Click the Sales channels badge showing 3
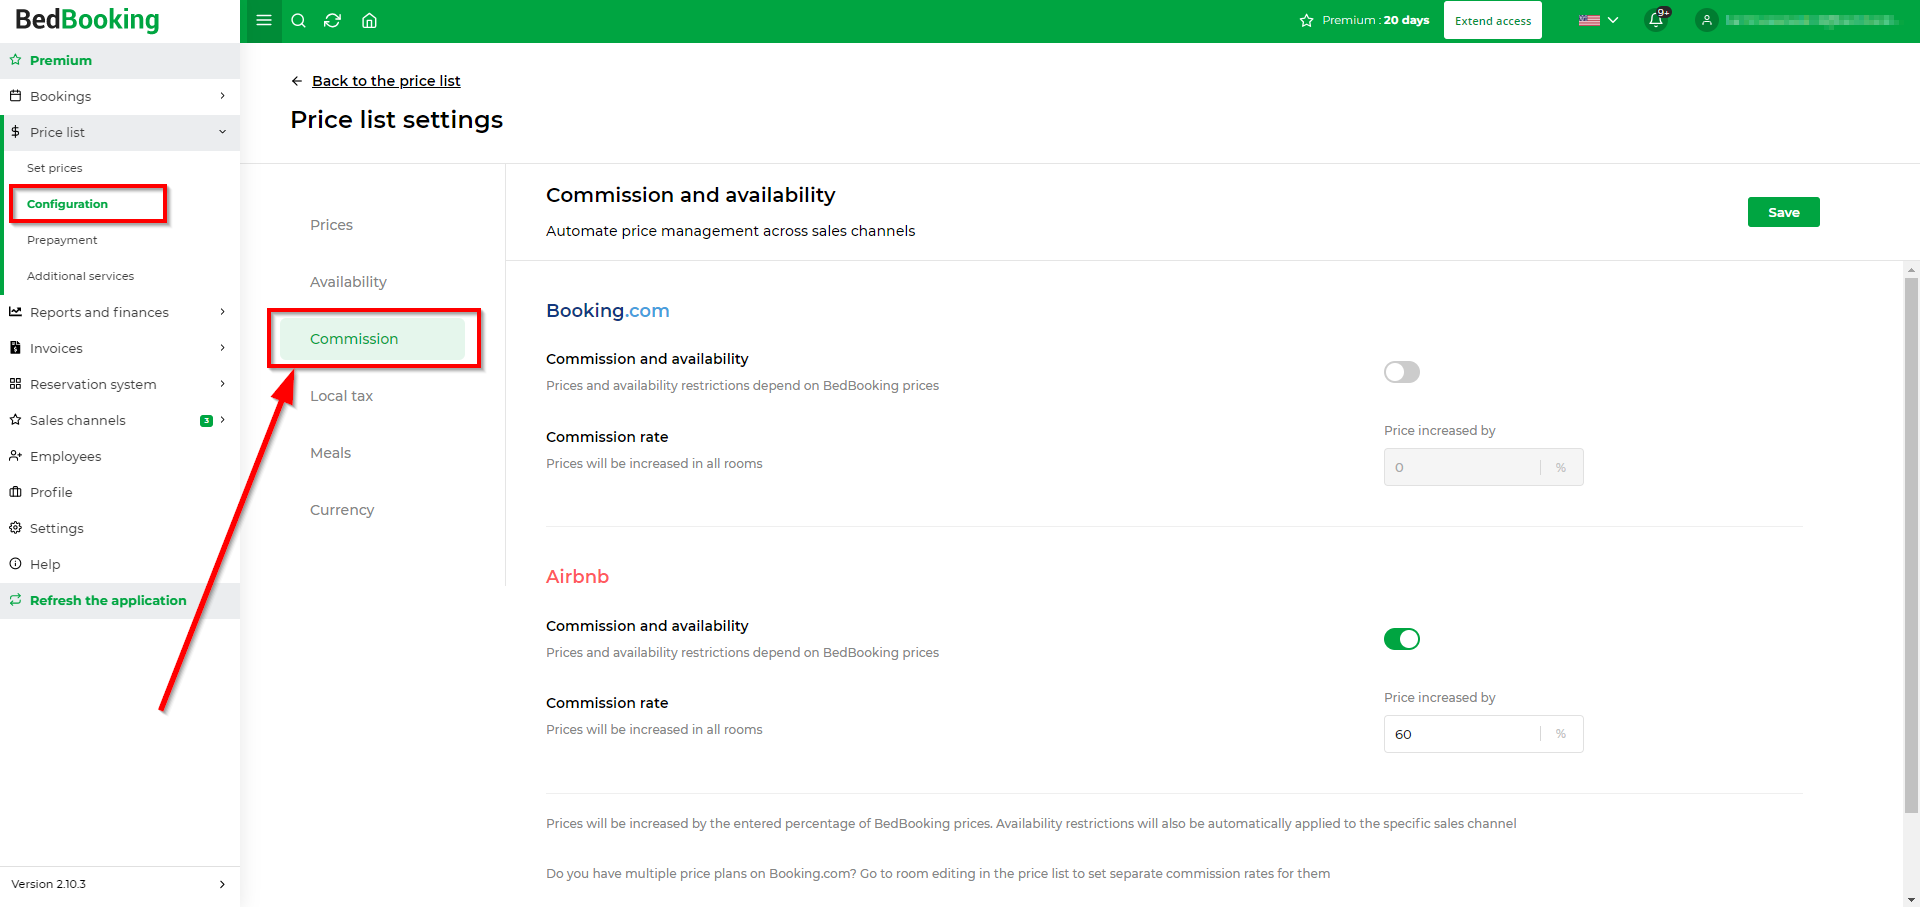Viewport: 1920px width, 907px height. 206,421
